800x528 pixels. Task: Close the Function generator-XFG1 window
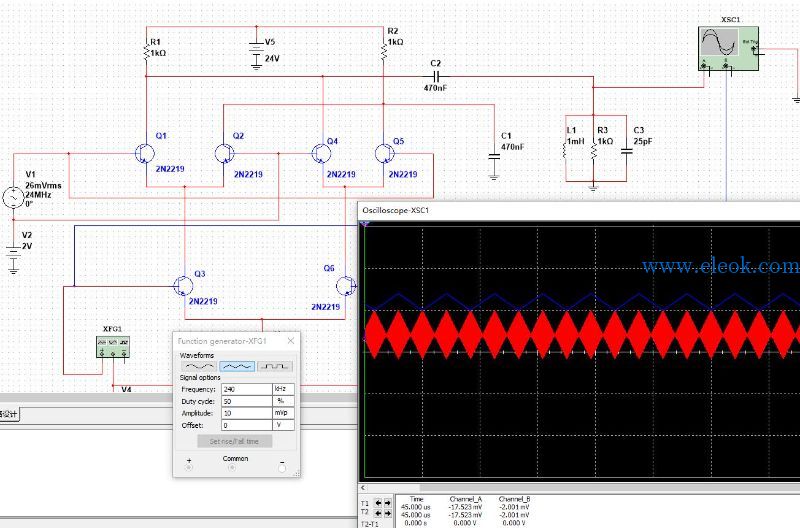pyautogui.click(x=291, y=341)
